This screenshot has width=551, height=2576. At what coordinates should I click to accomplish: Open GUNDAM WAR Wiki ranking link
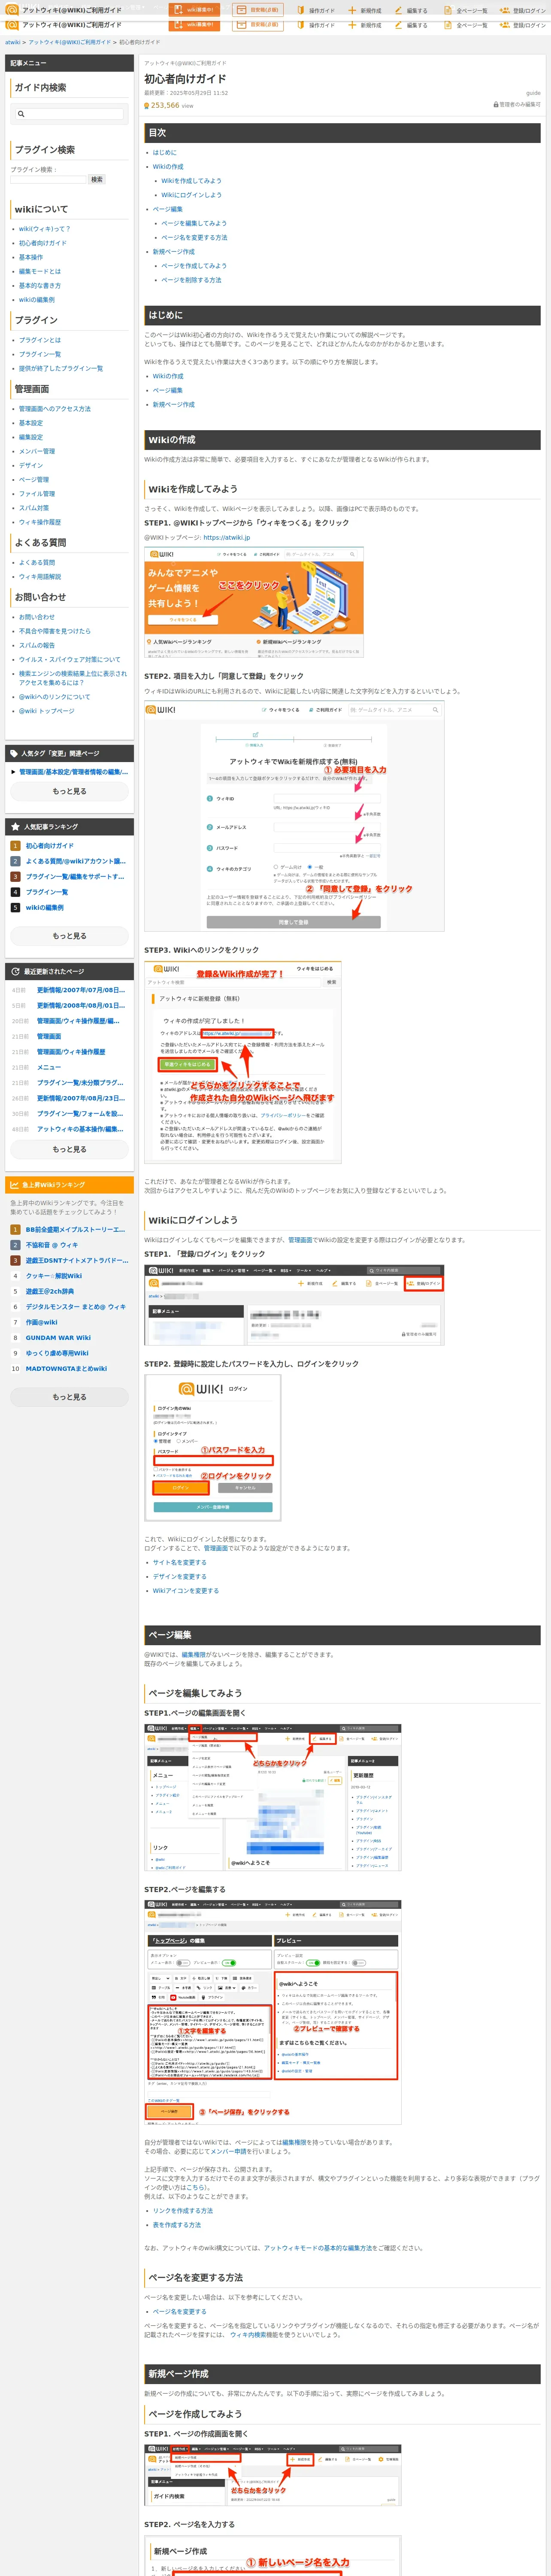pyautogui.click(x=58, y=1337)
